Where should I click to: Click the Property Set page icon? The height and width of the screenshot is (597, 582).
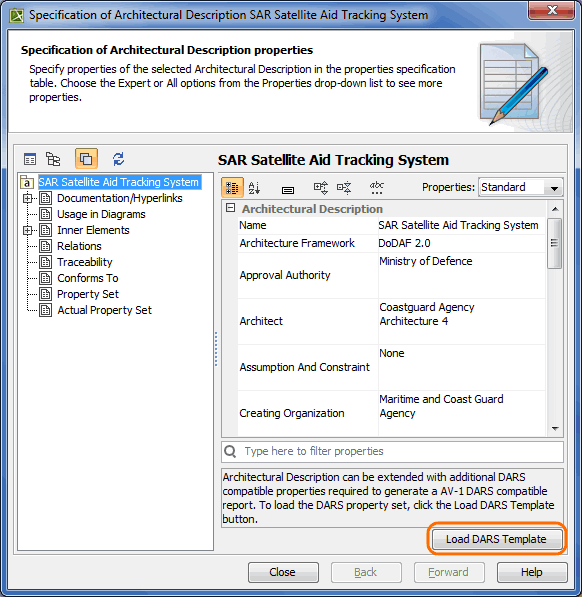[x=46, y=294]
